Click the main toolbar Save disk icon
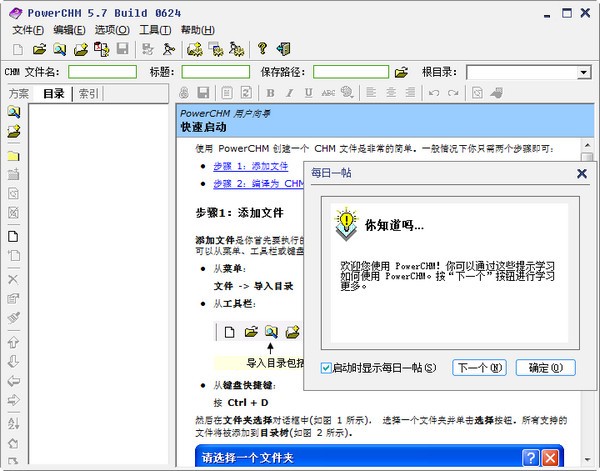Screen dimensions: 600x471 pos(122,49)
